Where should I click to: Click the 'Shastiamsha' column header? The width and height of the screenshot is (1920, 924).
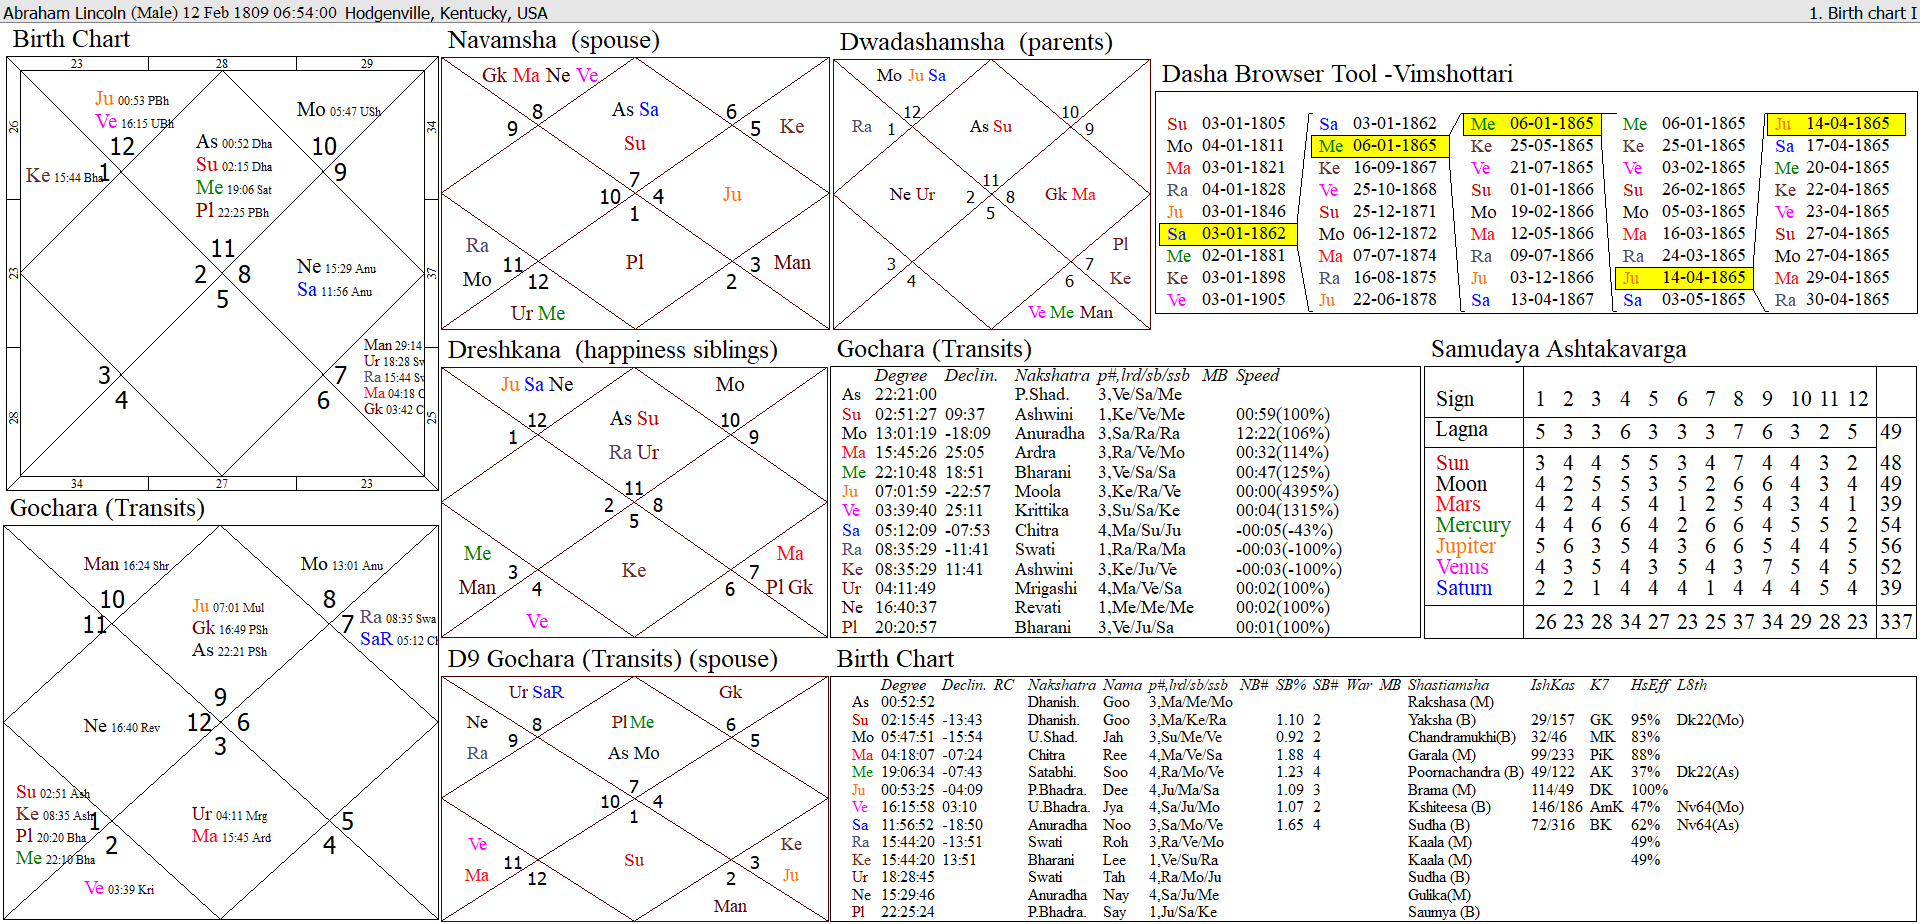[1448, 685]
